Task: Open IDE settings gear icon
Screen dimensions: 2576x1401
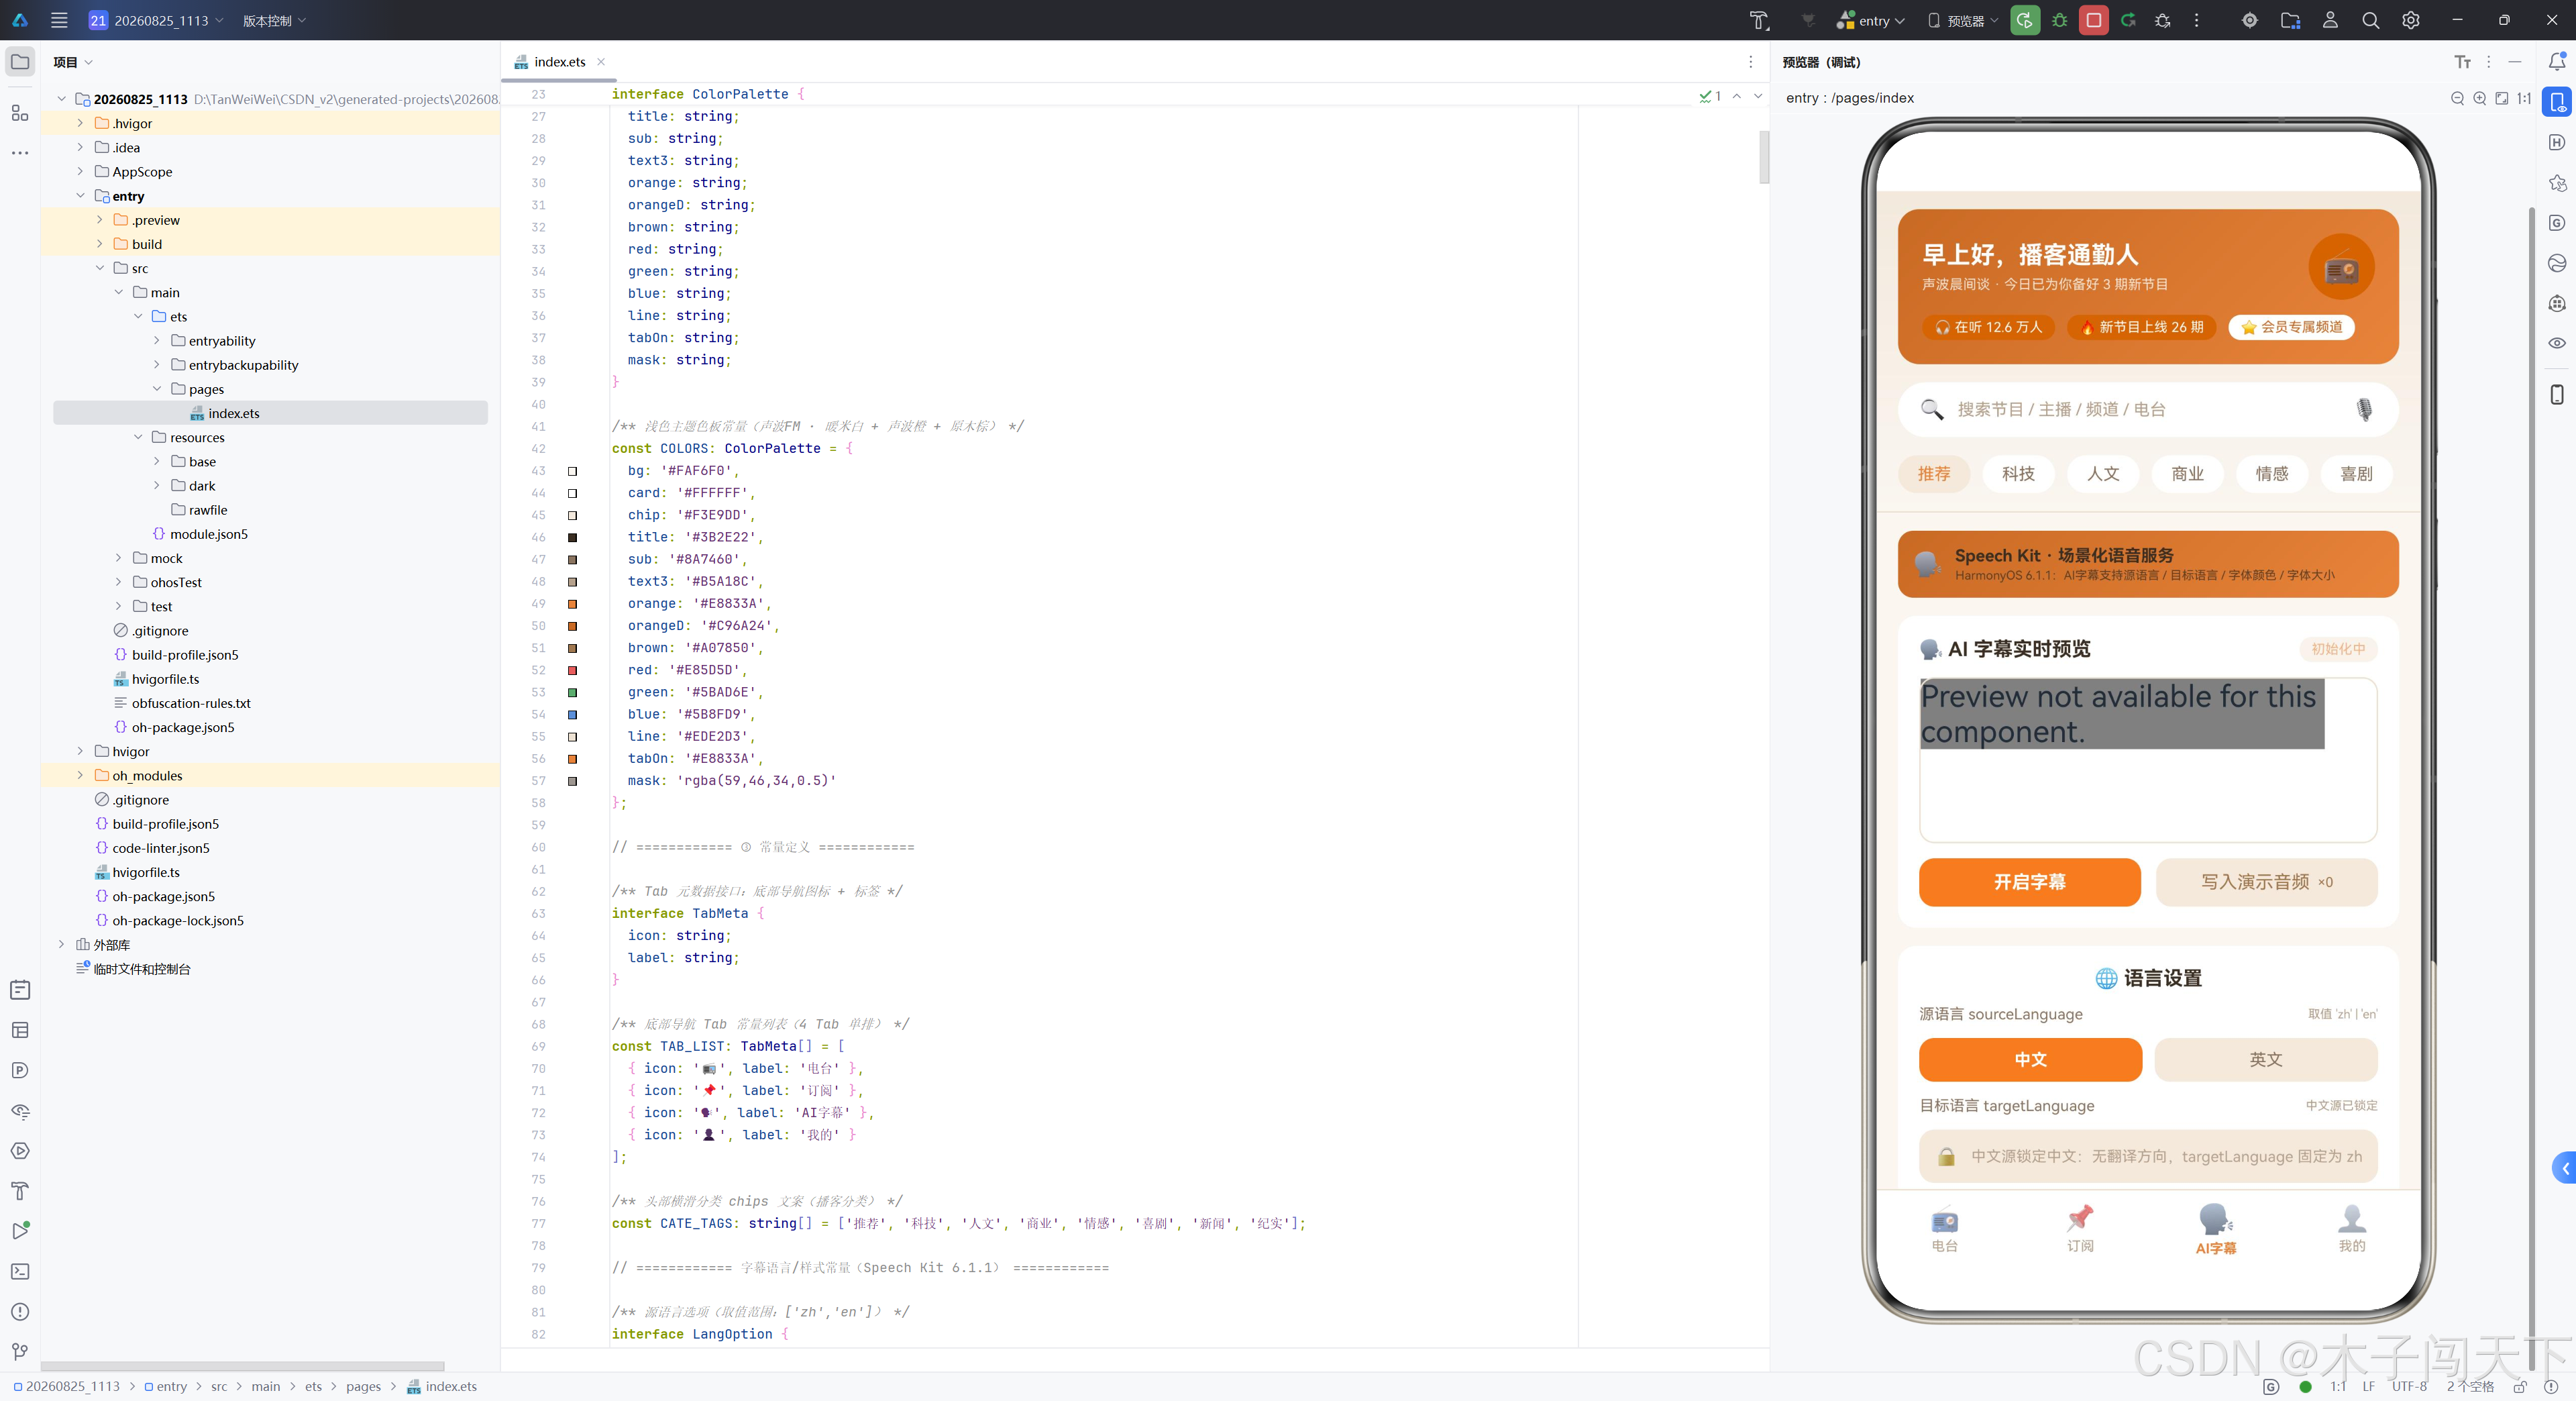Action: [x=2410, y=20]
